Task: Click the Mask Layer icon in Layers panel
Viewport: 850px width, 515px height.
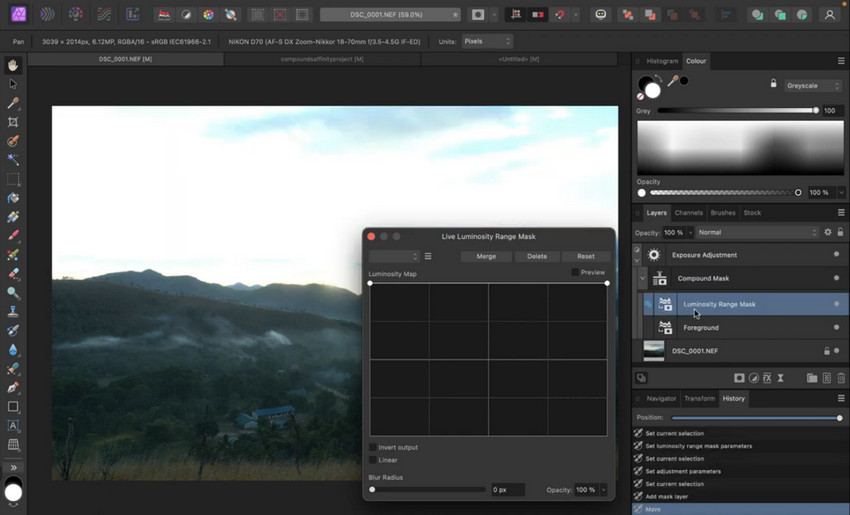Action: click(739, 378)
